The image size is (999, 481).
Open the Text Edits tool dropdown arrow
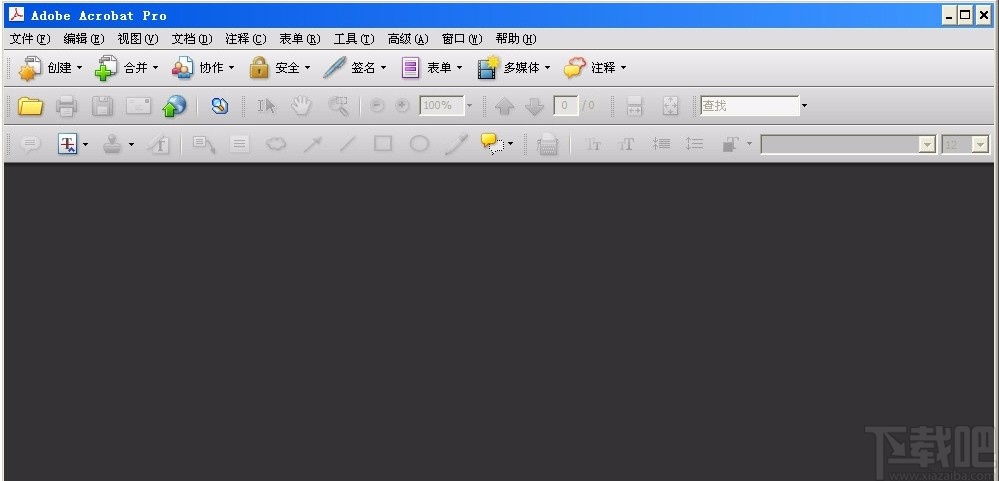[85, 145]
